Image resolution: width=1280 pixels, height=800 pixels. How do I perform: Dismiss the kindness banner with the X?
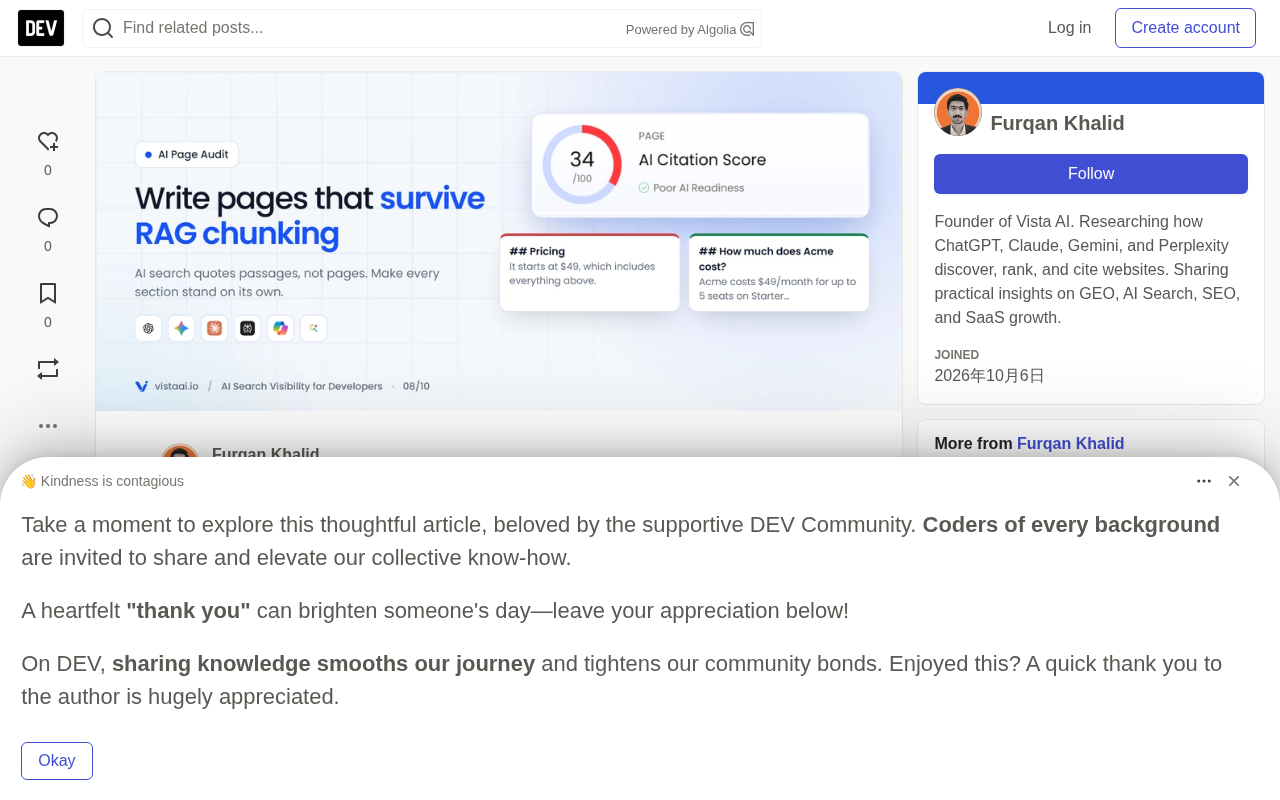tap(1234, 481)
